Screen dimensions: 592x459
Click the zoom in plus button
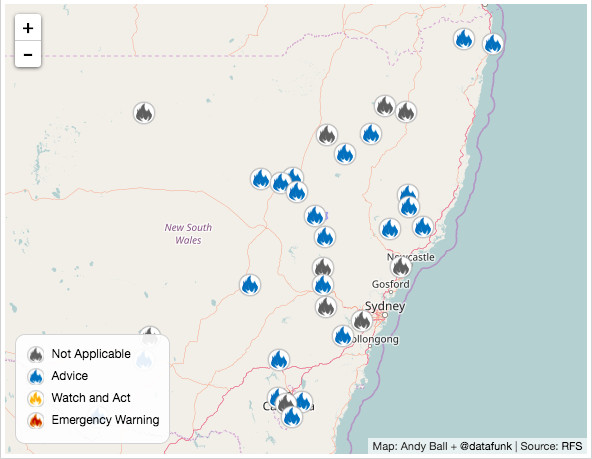[x=28, y=28]
